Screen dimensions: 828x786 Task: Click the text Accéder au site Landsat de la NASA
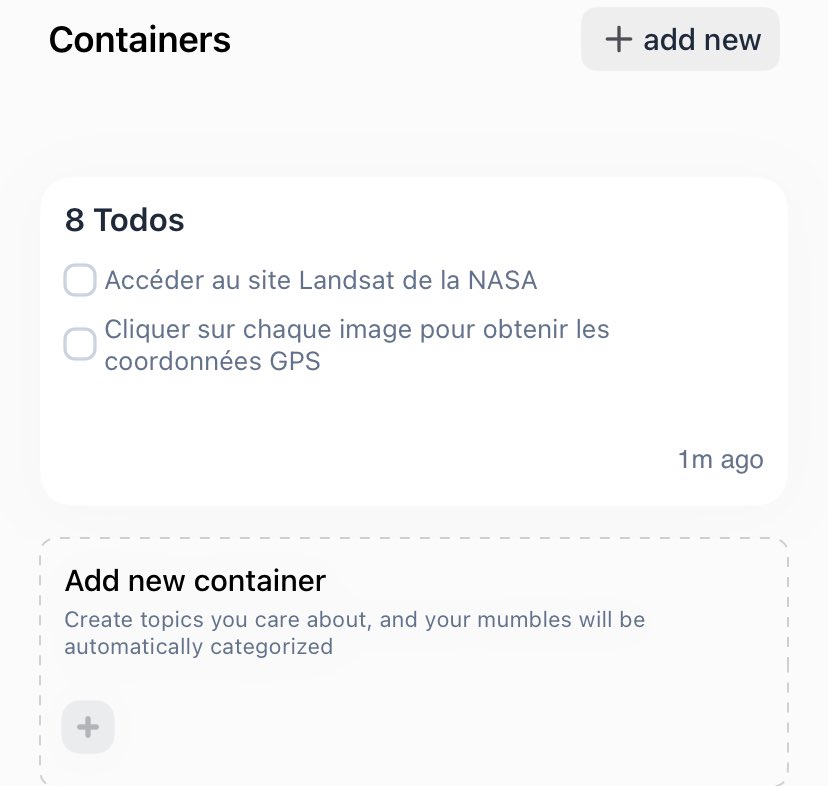point(320,281)
